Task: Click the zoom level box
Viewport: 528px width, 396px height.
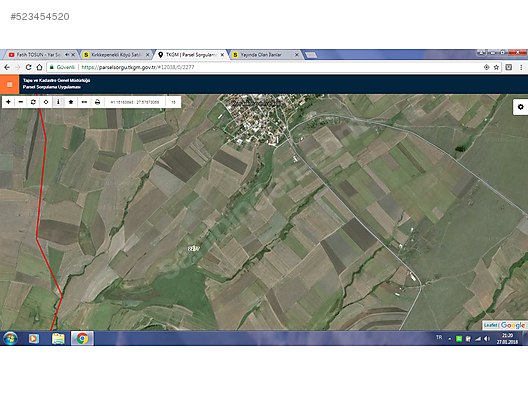Action: (173, 102)
